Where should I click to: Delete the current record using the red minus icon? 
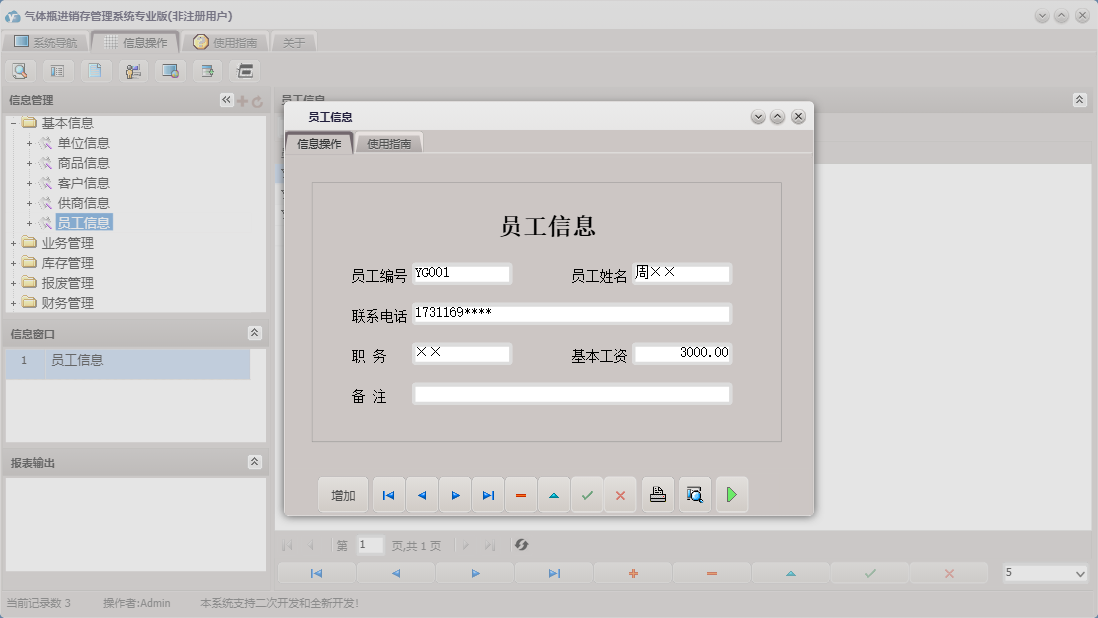pyautogui.click(x=521, y=494)
